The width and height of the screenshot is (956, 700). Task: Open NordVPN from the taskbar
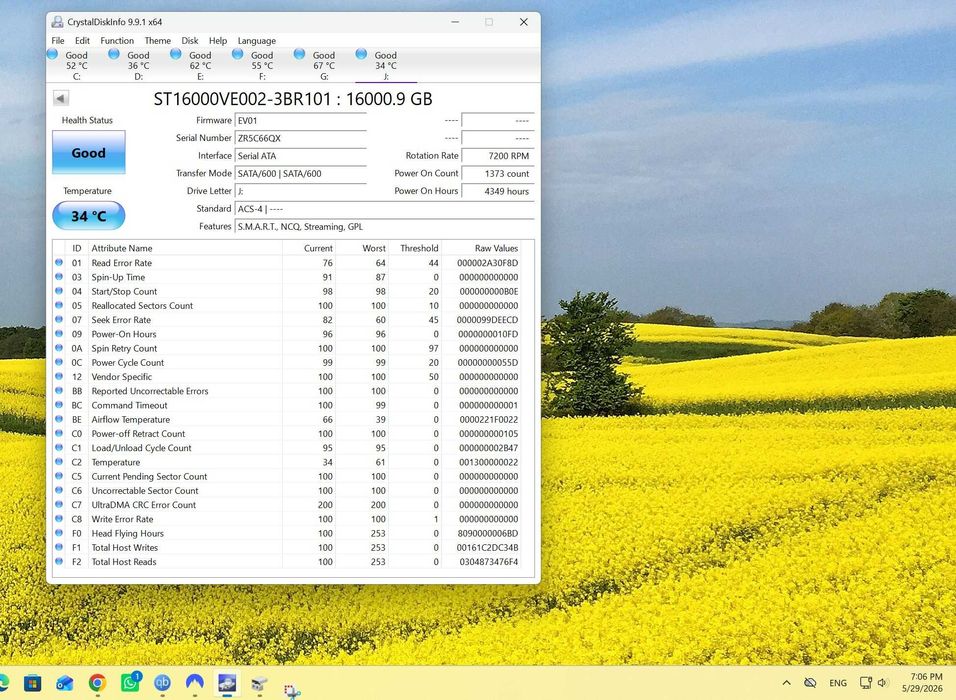click(194, 683)
